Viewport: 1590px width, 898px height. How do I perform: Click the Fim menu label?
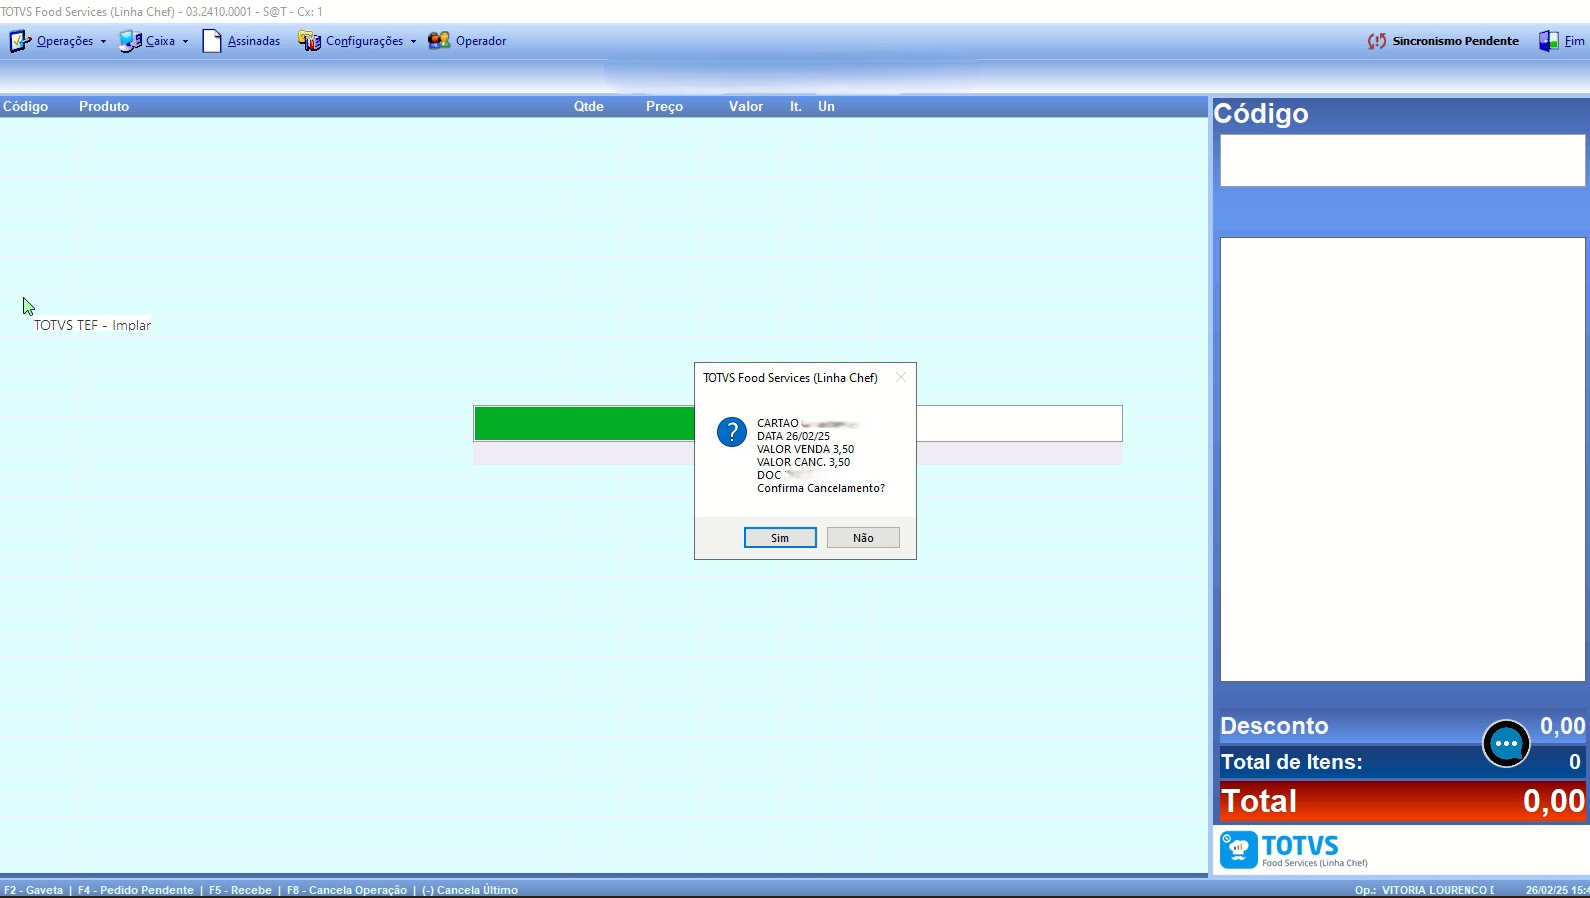point(1574,41)
